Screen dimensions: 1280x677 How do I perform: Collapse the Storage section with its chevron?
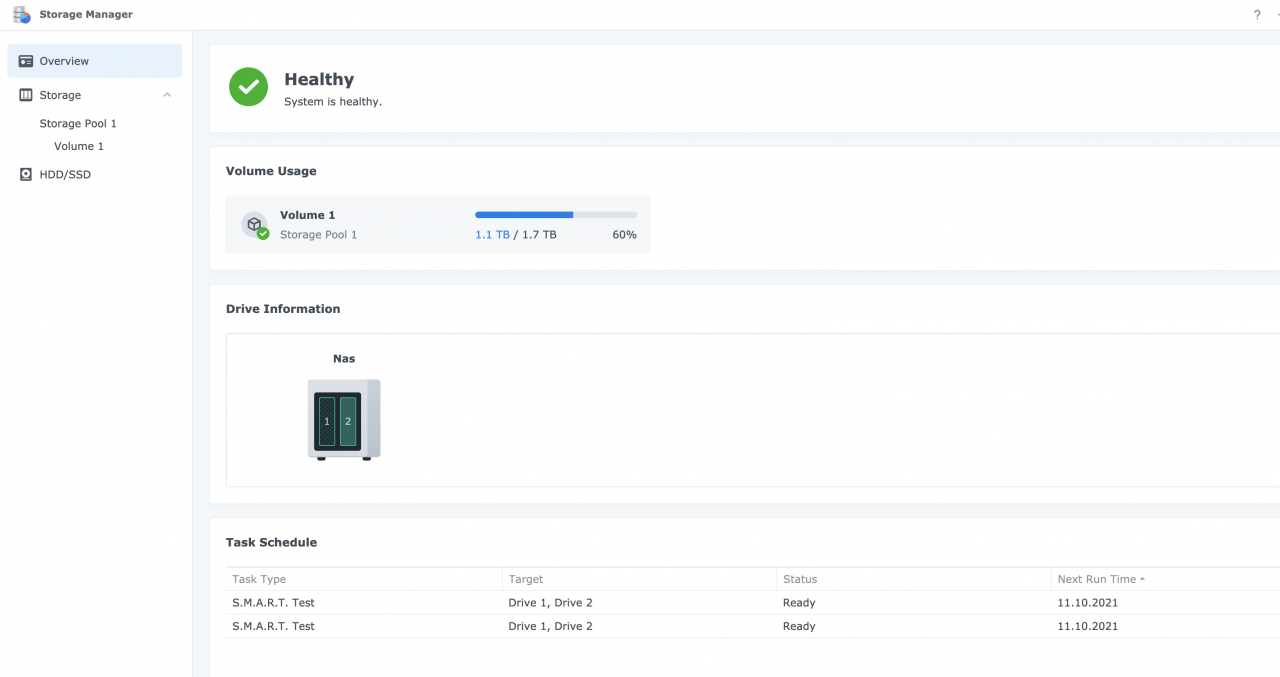[167, 94]
